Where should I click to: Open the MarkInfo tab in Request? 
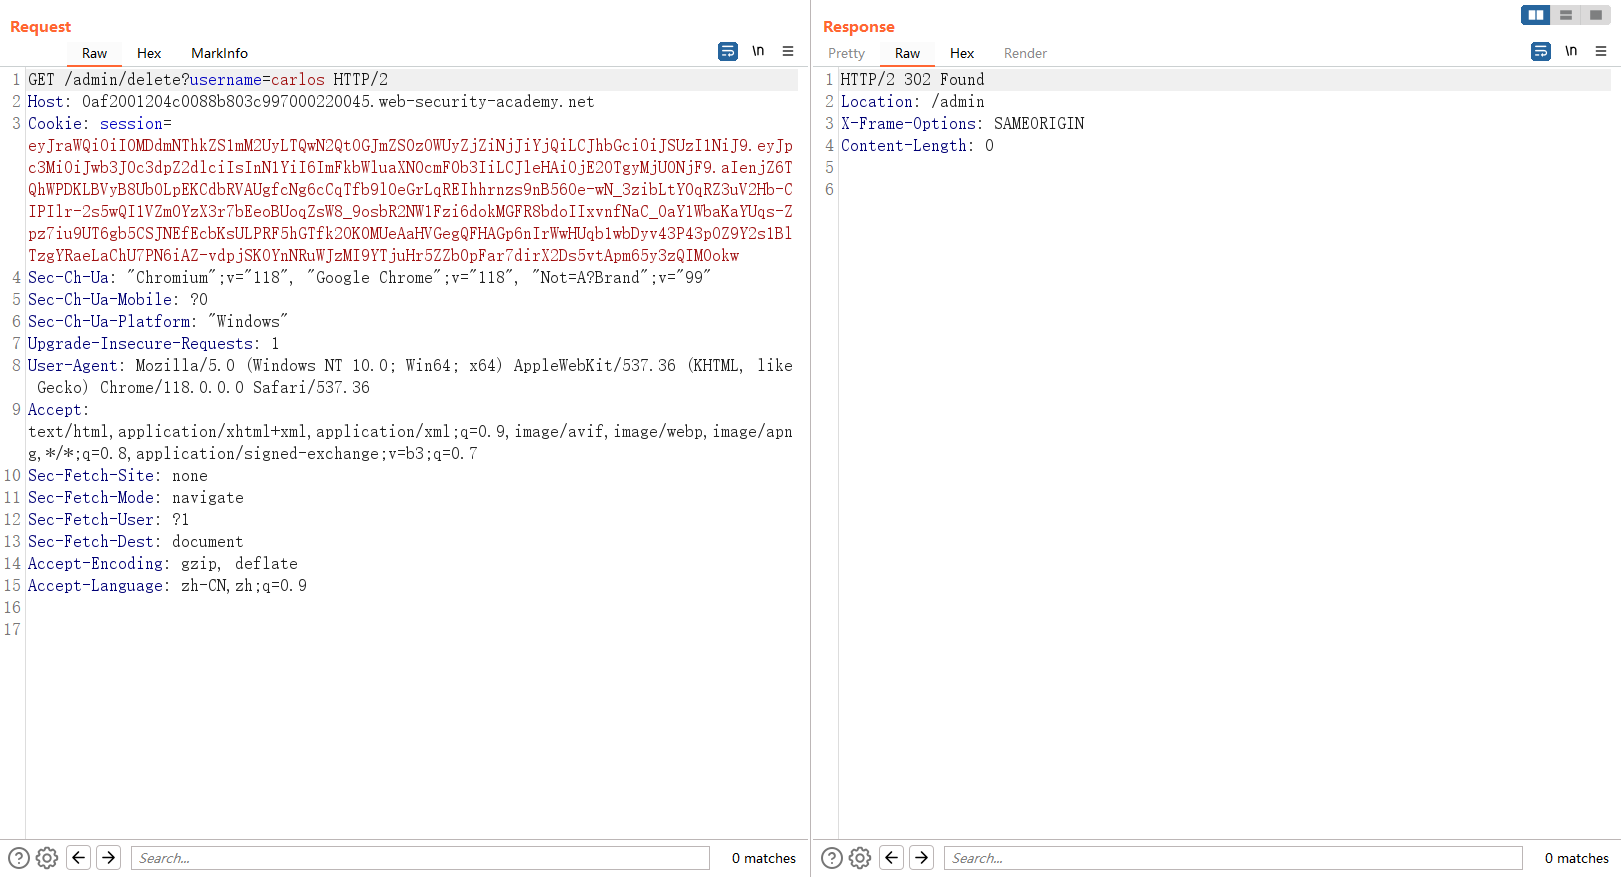tap(219, 53)
